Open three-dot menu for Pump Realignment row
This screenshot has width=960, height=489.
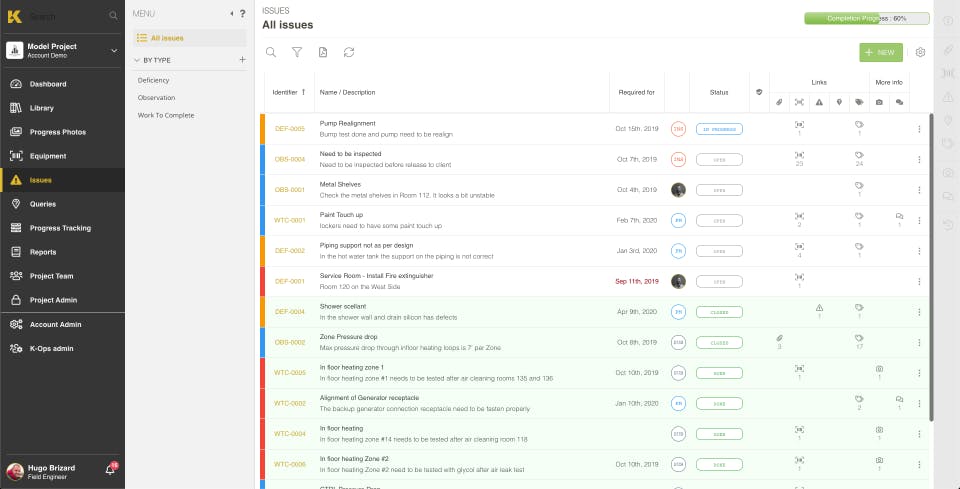point(919,129)
